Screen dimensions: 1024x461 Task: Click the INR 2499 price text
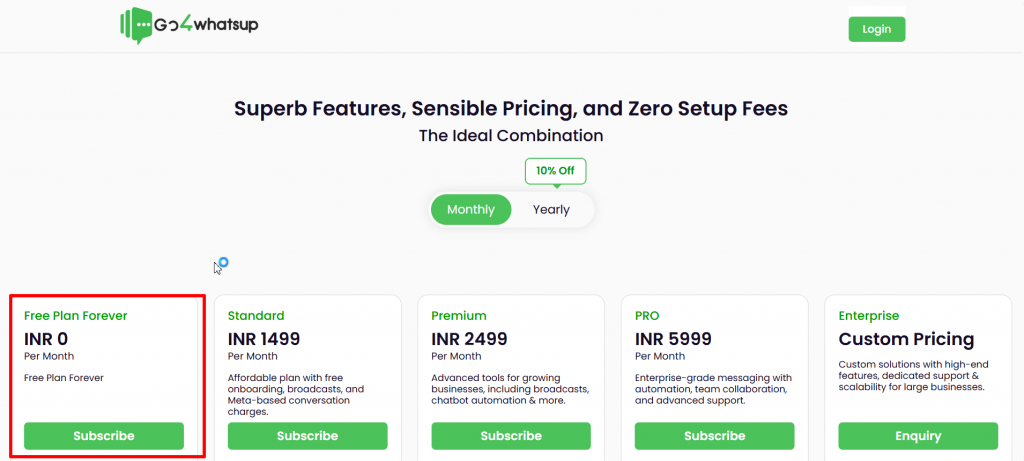468,339
